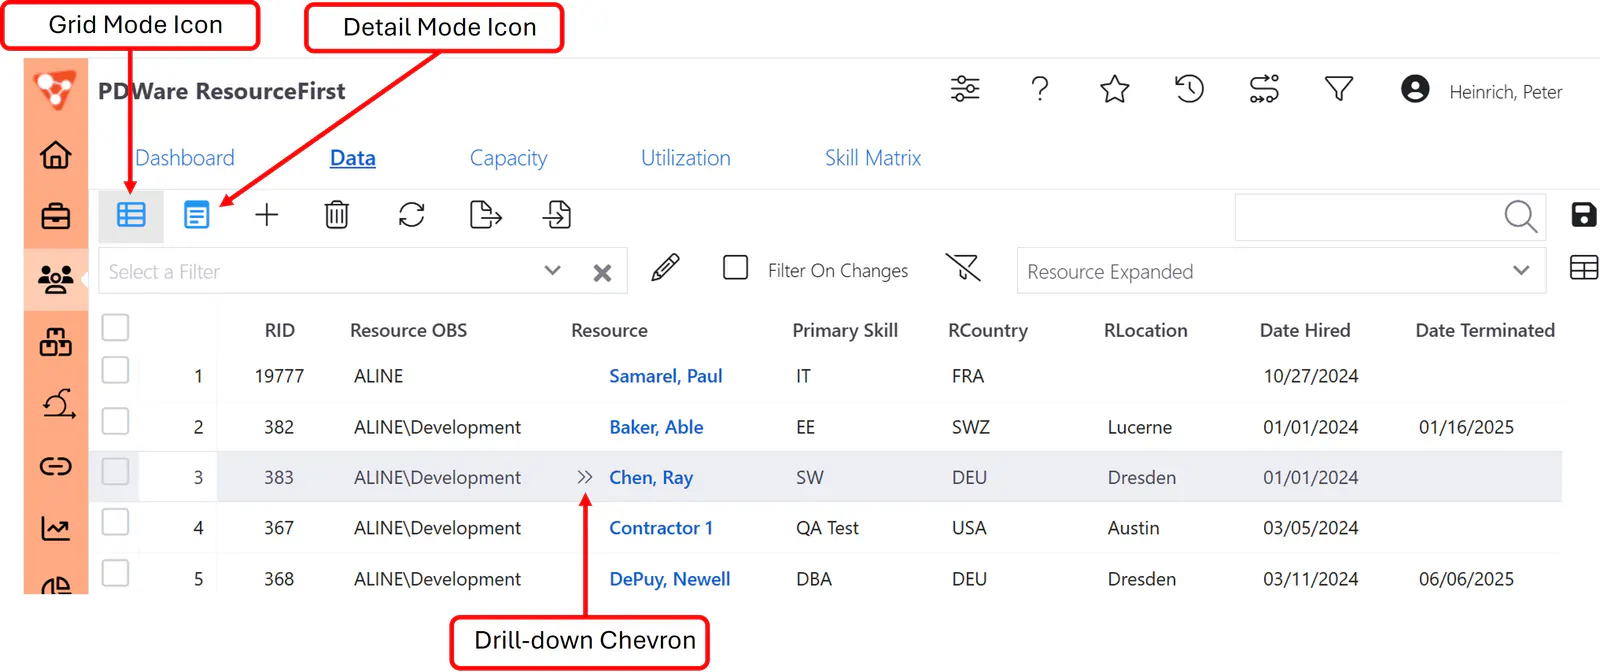Screen dimensions: 1600x672
Task: Open the Samarel, Paul resource link
Action: point(666,376)
